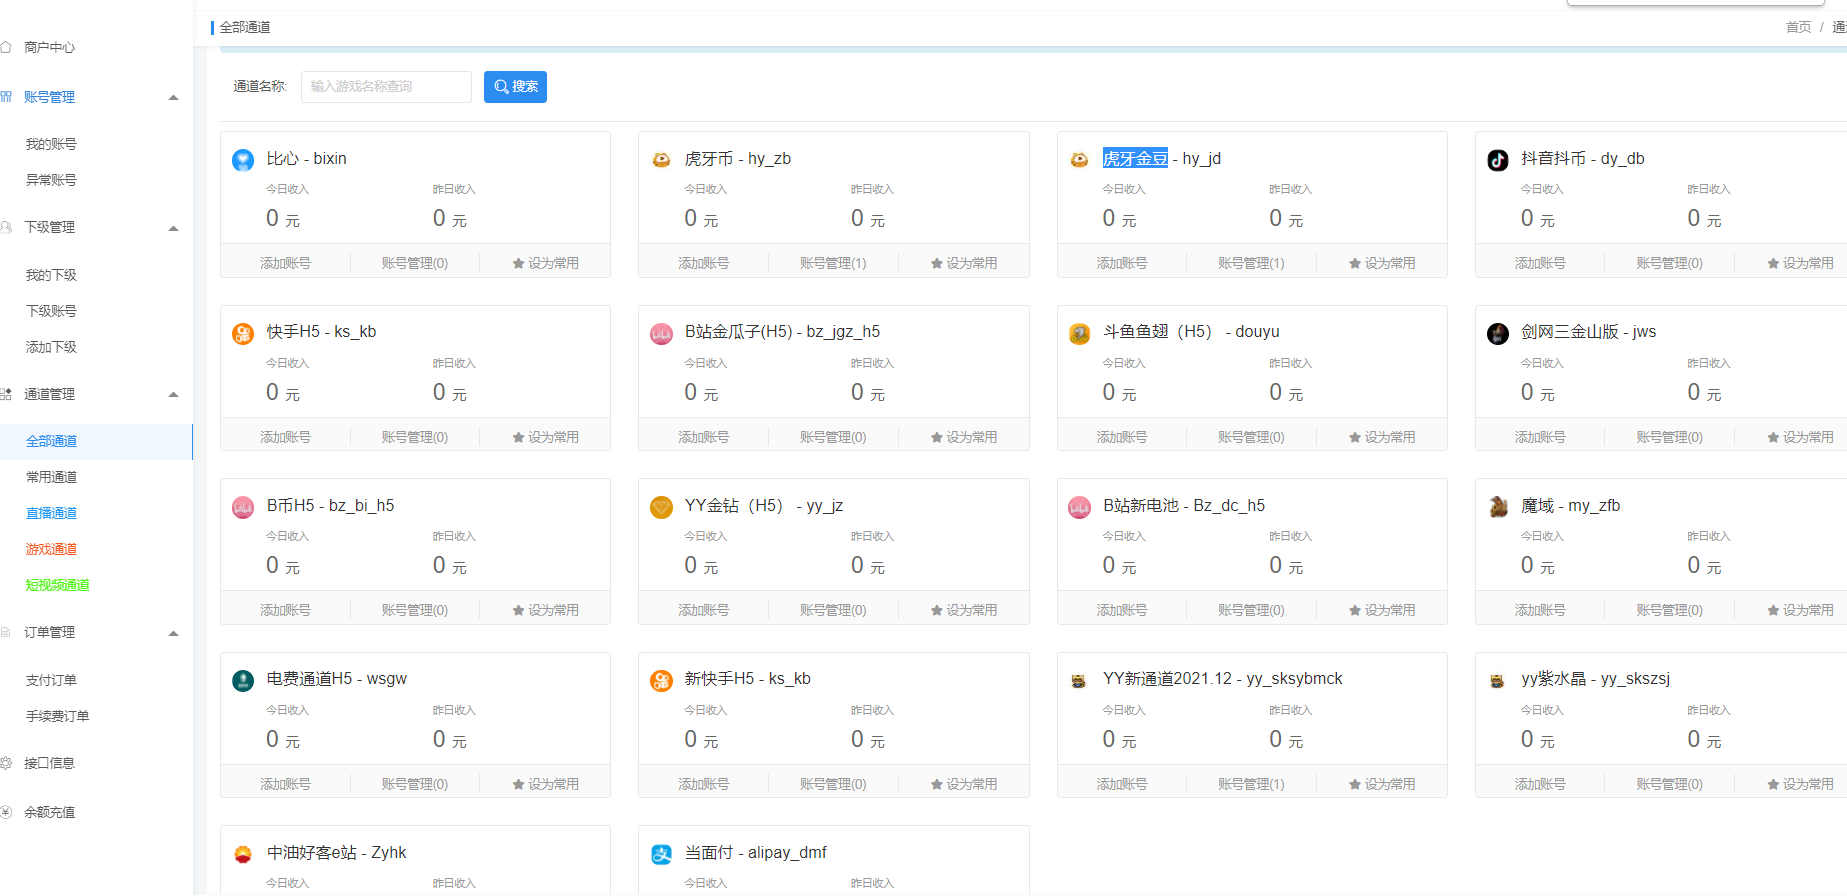The width and height of the screenshot is (1847, 896).
Task: Collapse the 订单管理 menu group
Action: [173, 633]
